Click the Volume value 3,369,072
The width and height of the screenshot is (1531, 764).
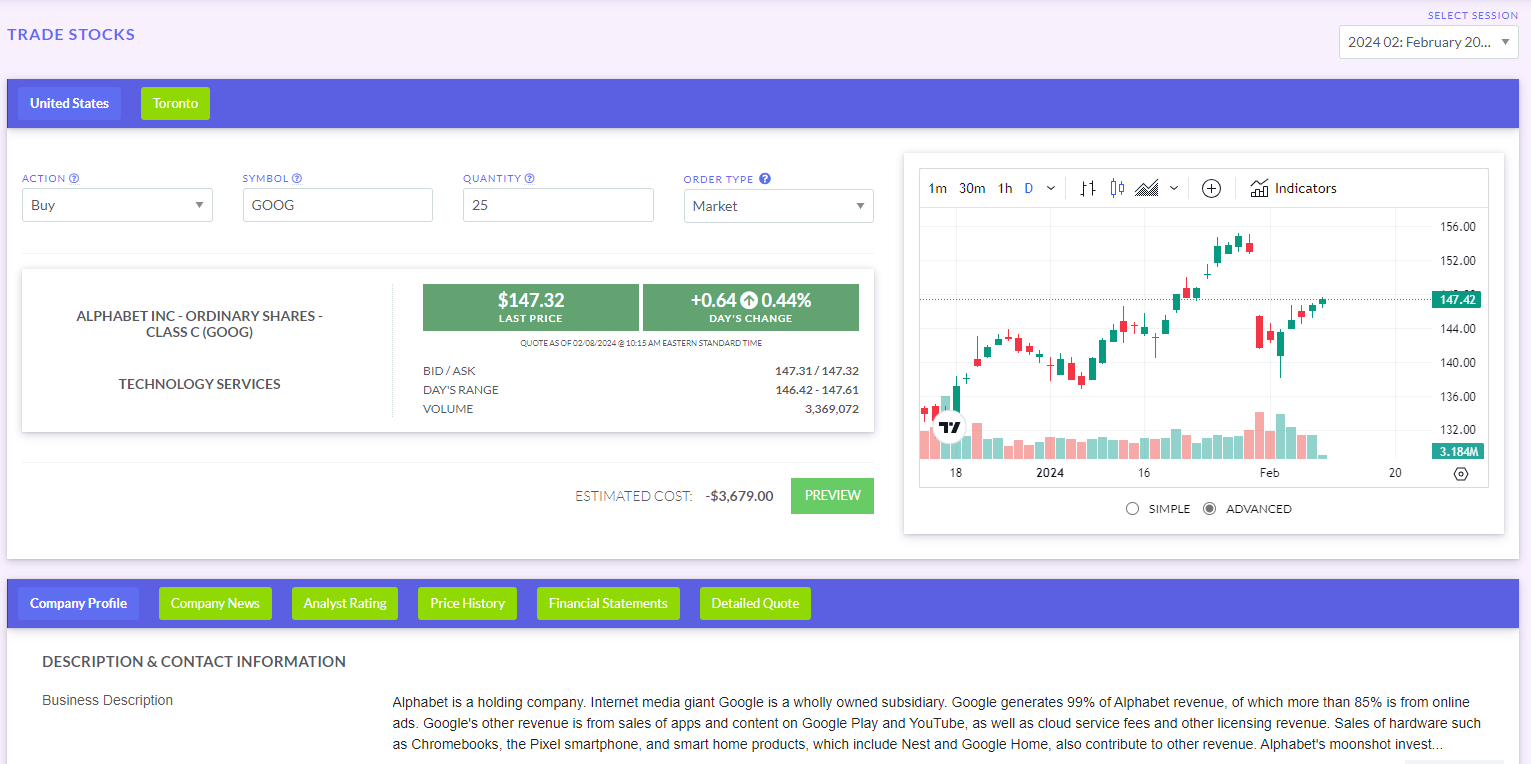(832, 409)
